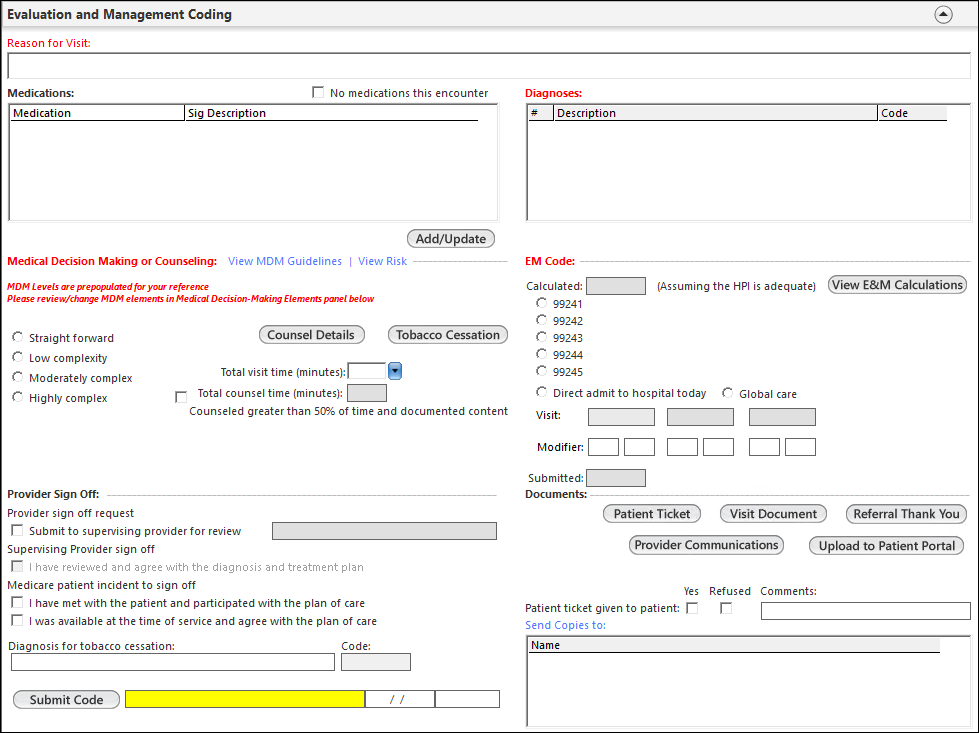Click View E&M Calculations button

(897, 285)
